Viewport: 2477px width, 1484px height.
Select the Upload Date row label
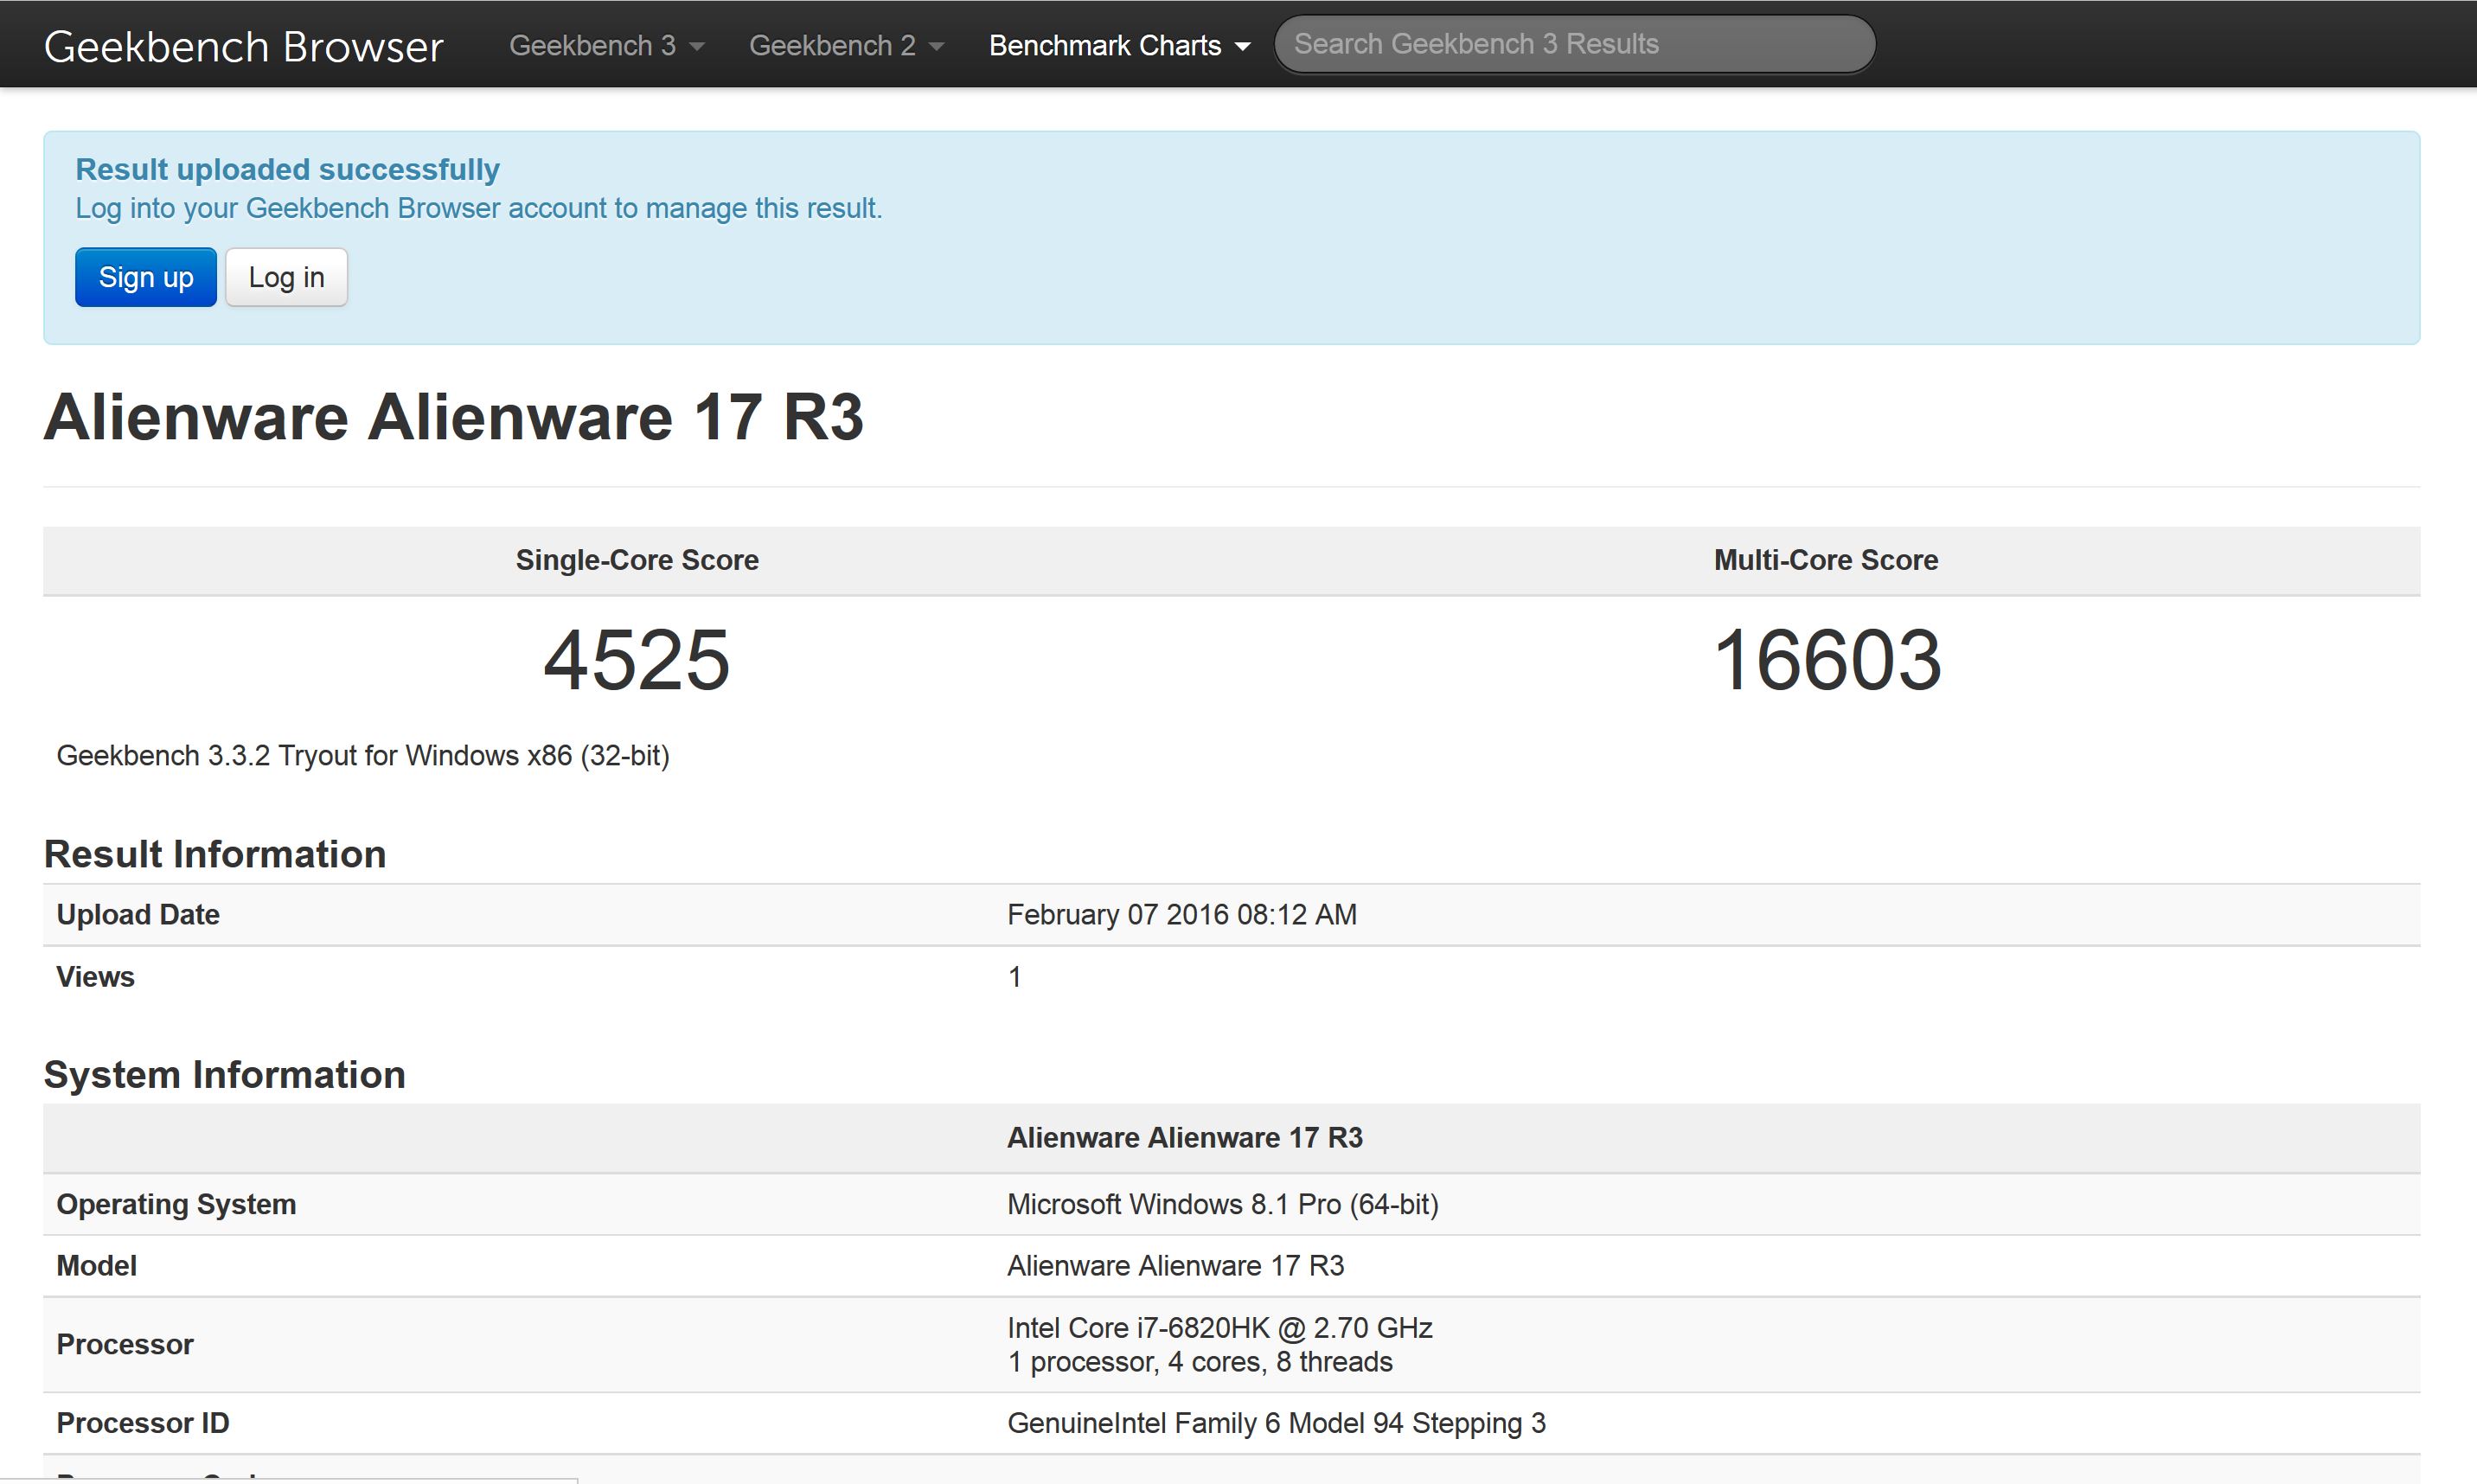click(138, 914)
